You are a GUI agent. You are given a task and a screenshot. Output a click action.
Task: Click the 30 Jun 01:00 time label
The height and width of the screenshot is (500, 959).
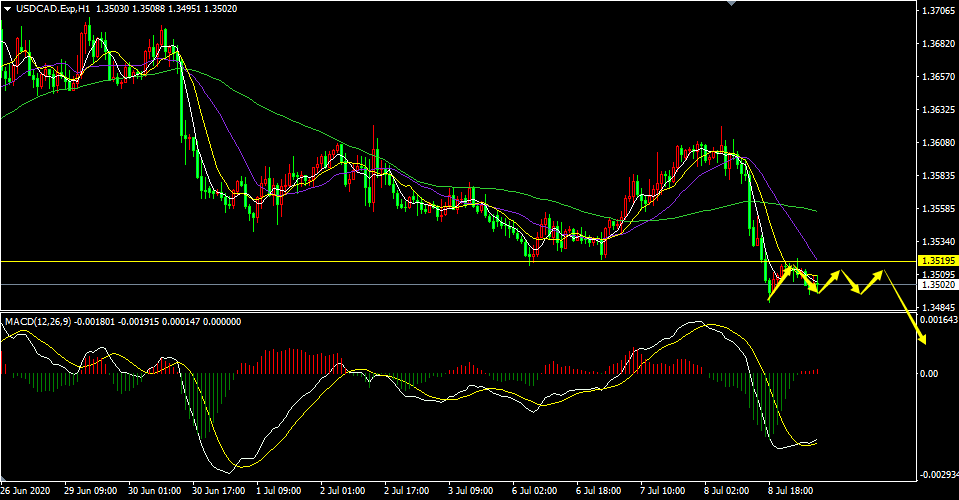(x=155, y=491)
